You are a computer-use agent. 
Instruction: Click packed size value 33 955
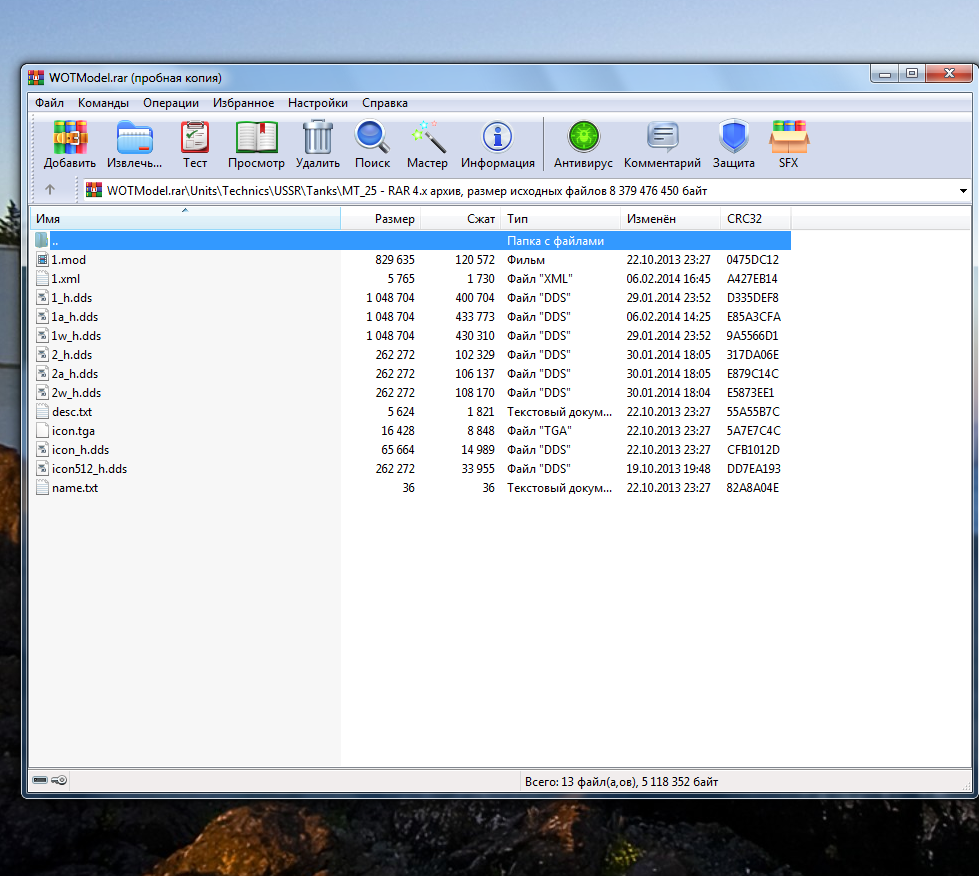[x=478, y=469]
